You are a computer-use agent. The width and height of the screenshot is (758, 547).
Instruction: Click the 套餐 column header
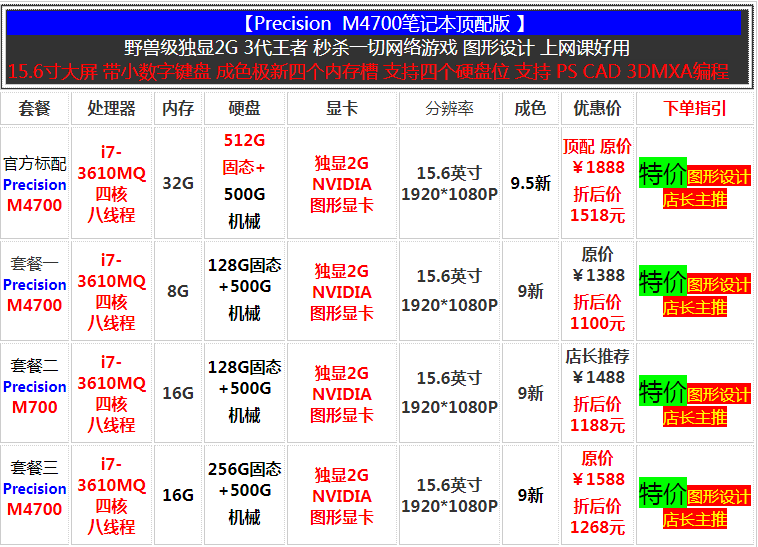pyautogui.click(x=35, y=108)
